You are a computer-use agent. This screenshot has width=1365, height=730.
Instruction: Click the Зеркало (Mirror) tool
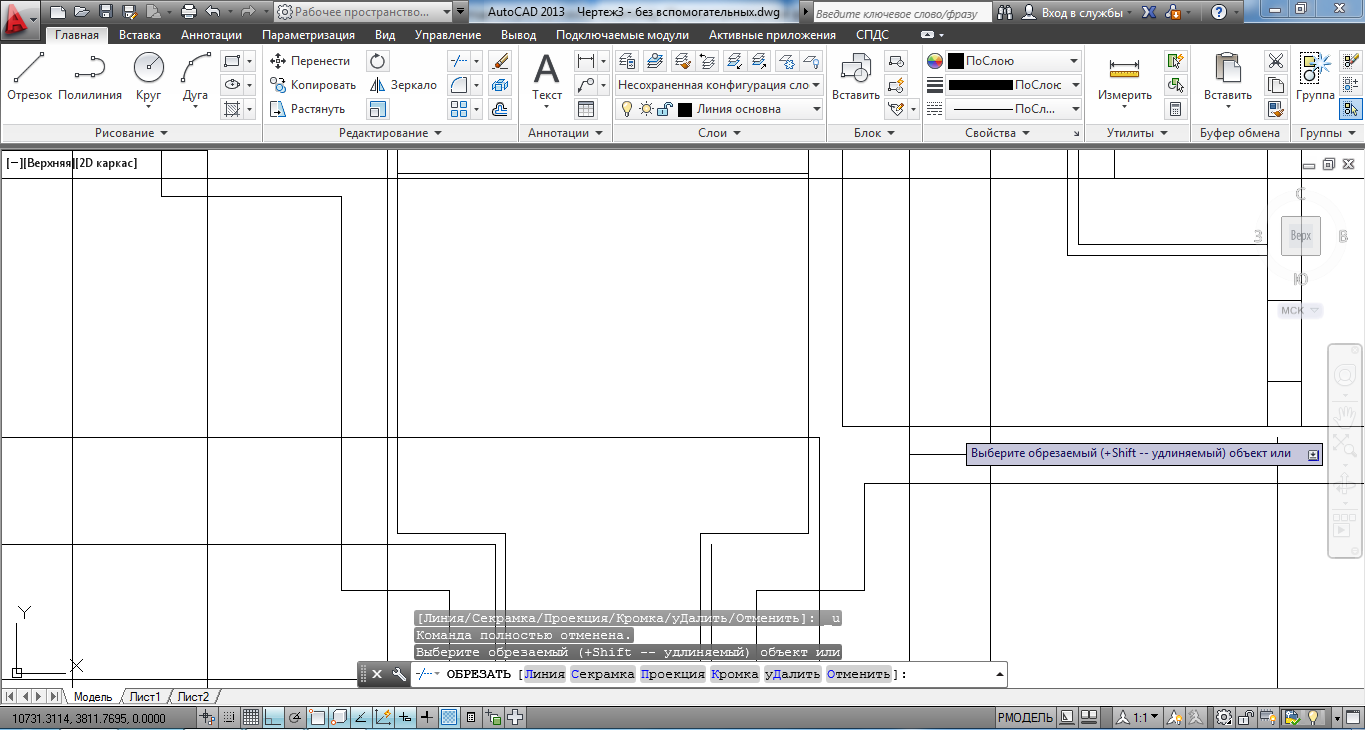[x=403, y=85]
